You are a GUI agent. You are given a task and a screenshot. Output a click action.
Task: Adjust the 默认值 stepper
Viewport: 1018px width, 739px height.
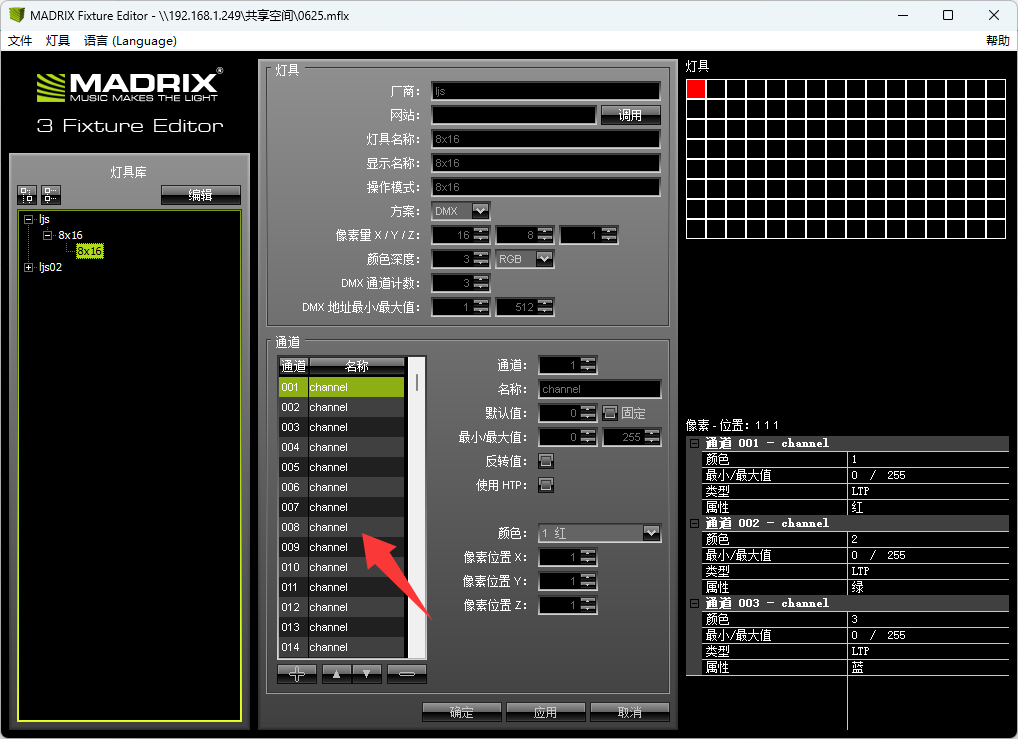588,413
